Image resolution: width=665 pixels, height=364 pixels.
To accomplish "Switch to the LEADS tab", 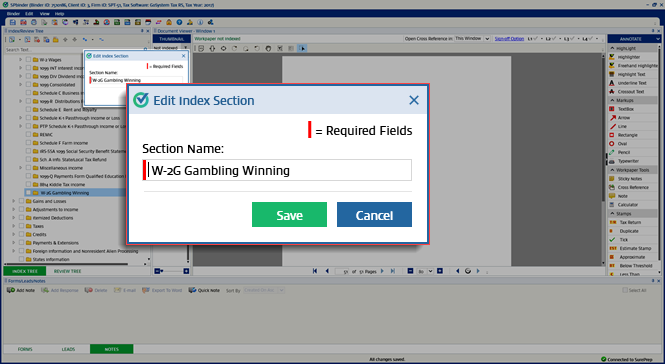I will tap(68, 349).
